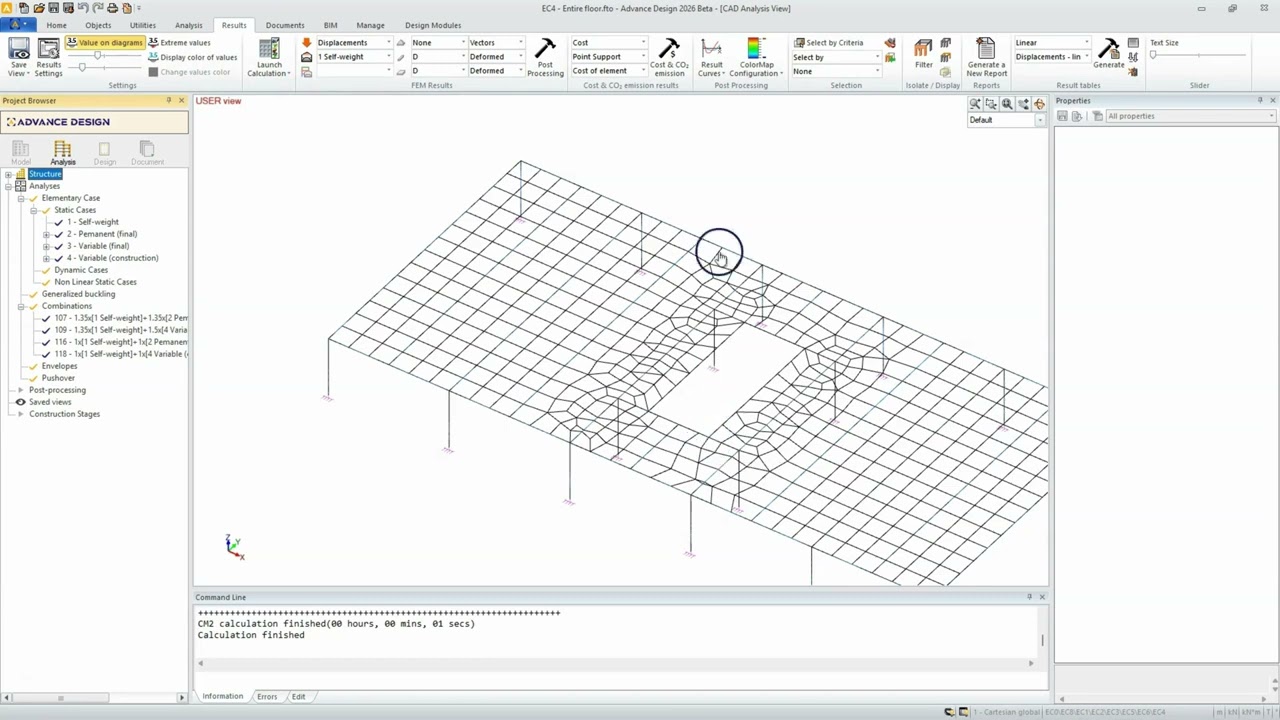Switch to the Edit tab in Command Line

click(x=298, y=696)
